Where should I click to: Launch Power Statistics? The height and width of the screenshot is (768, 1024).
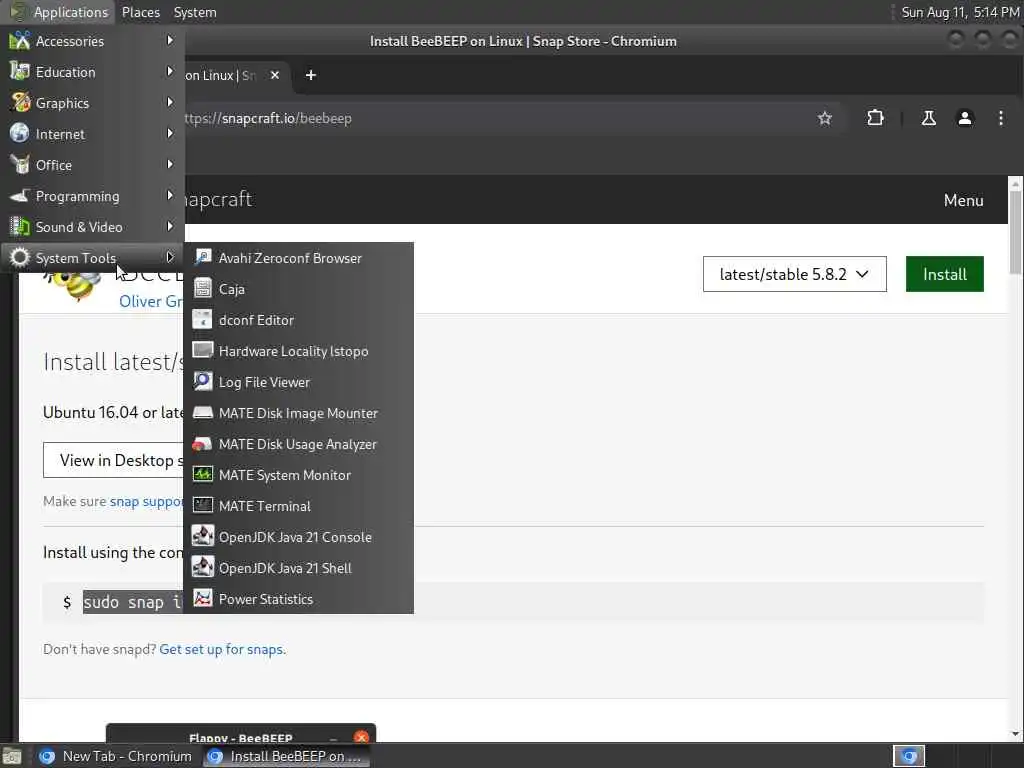[298, 599]
